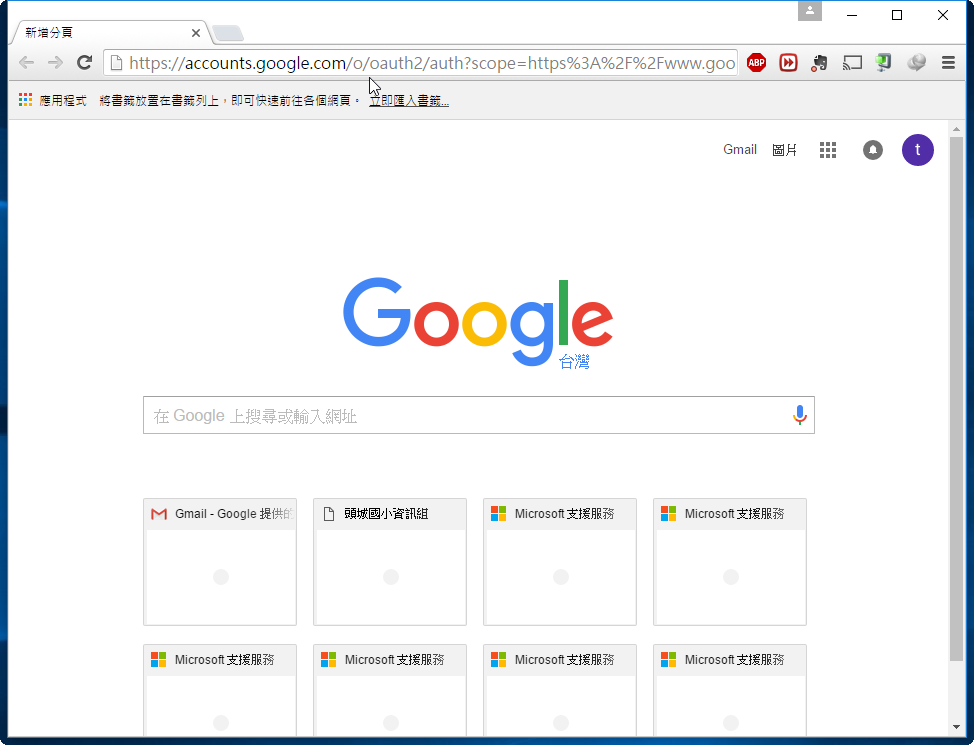This screenshot has width=974, height=745.
Task: Click the vertical page scrollbar thumb
Action: (x=956, y=398)
